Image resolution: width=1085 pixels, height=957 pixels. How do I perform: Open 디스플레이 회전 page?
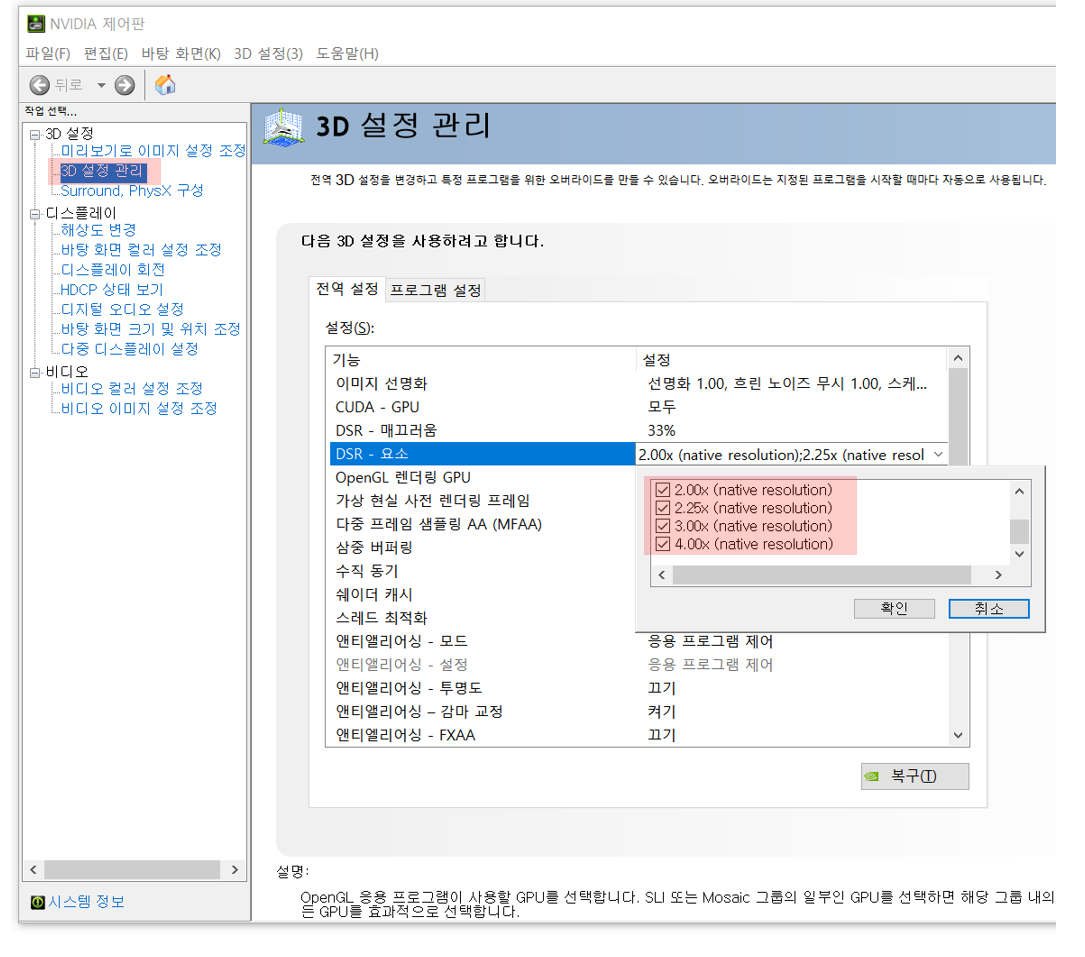pyautogui.click(x=113, y=270)
